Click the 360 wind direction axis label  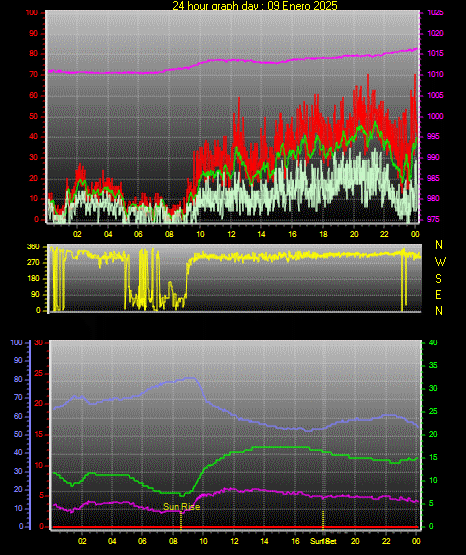click(33, 247)
